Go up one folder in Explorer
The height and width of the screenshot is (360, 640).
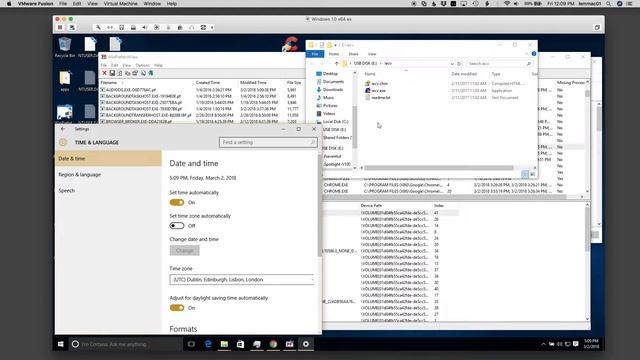click(x=336, y=64)
